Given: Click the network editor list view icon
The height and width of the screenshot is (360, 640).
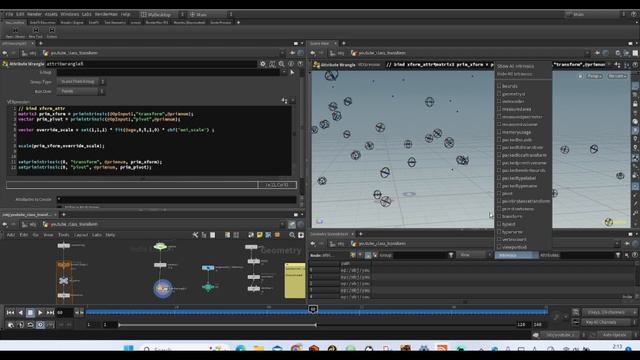Looking at the screenshot, I should [x=213, y=235].
